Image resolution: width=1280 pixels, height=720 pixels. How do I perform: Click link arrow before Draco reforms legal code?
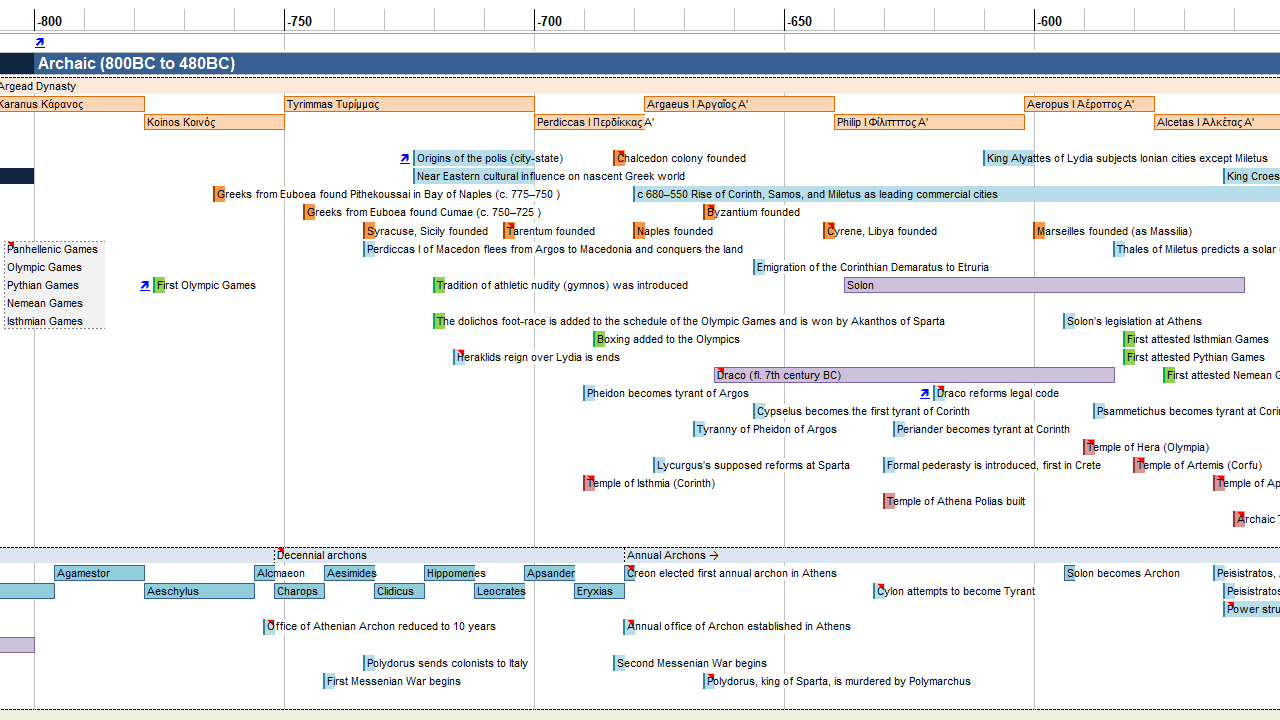pos(925,394)
